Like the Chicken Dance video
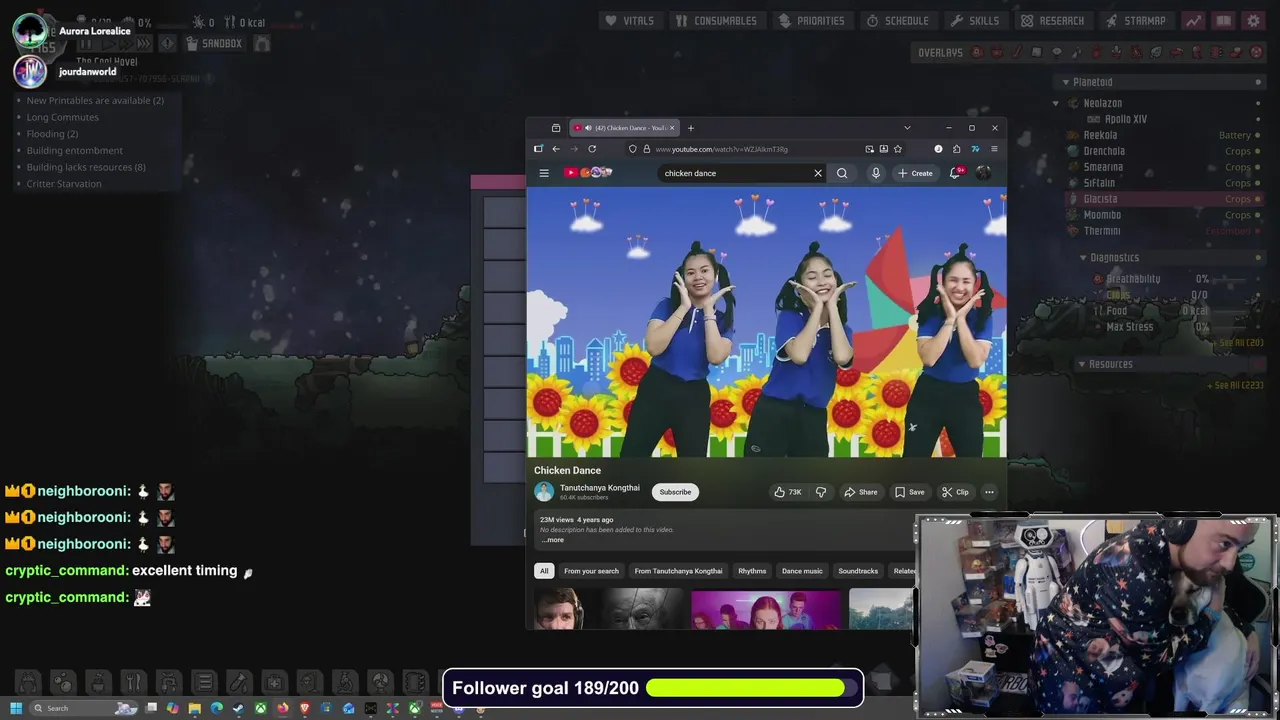 (x=787, y=492)
